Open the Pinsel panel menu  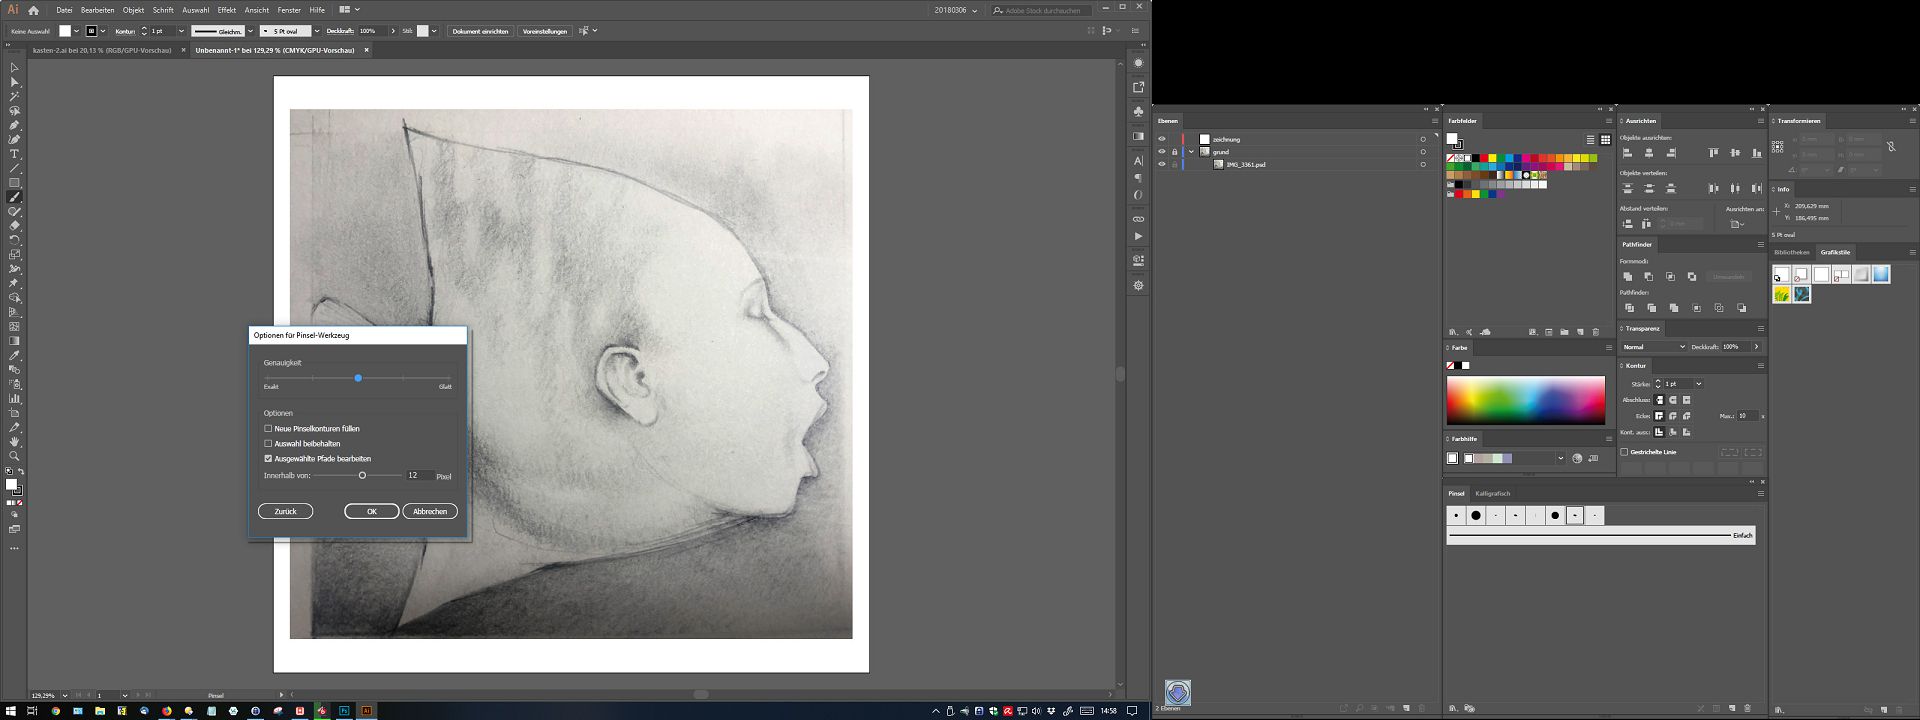coord(1761,493)
